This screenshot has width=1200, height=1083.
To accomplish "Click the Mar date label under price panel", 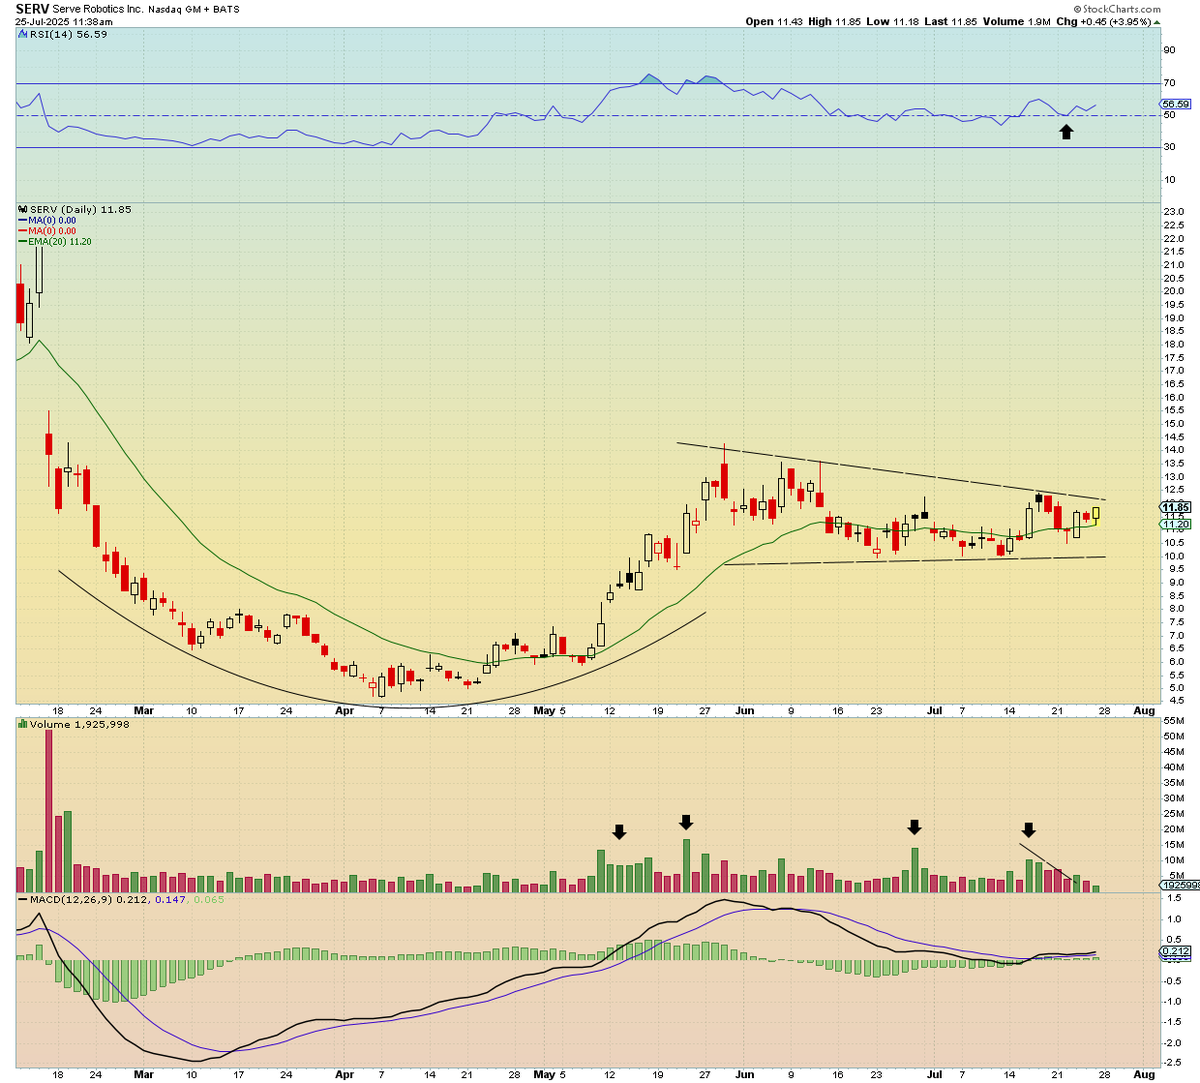I will tap(144, 711).
